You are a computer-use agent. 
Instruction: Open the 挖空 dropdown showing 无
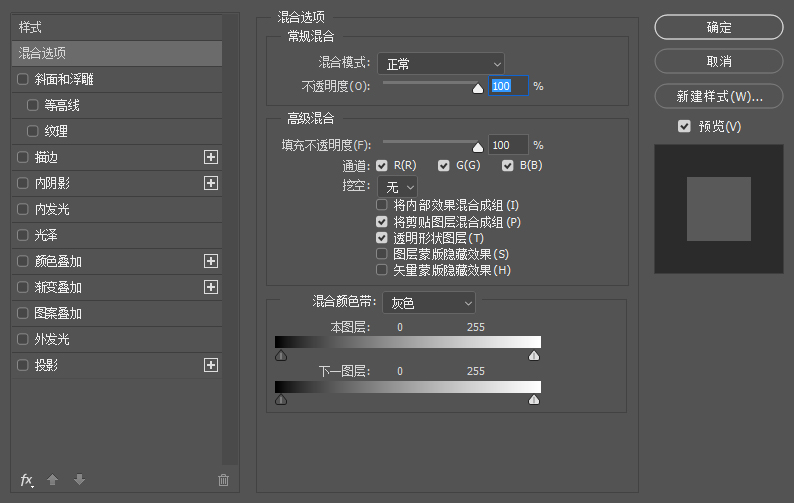(x=398, y=187)
